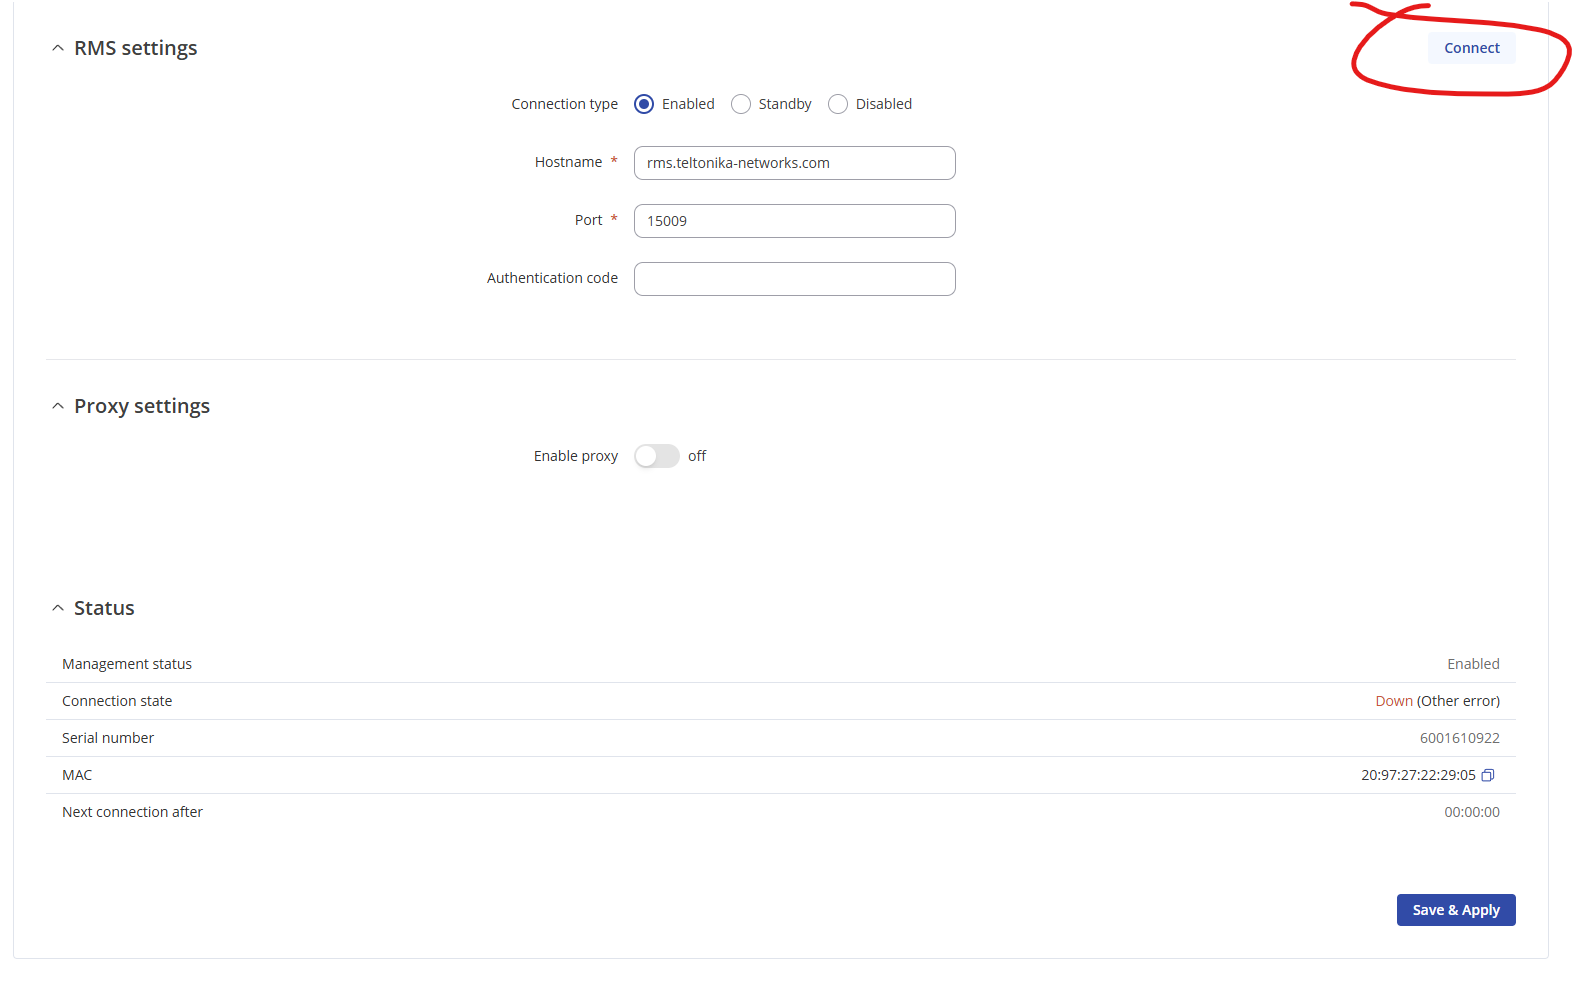This screenshot has width=1581, height=990.
Task: Click into the Port field
Action: [x=794, y=221]
